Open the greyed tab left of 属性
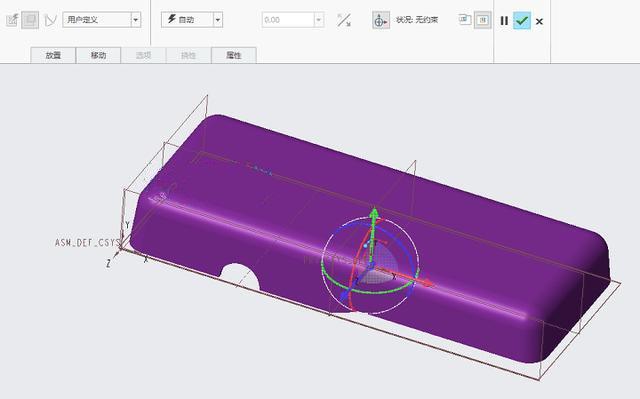This screenshot has height=399, width=640. pyautogui.click(x=188, y=55)
